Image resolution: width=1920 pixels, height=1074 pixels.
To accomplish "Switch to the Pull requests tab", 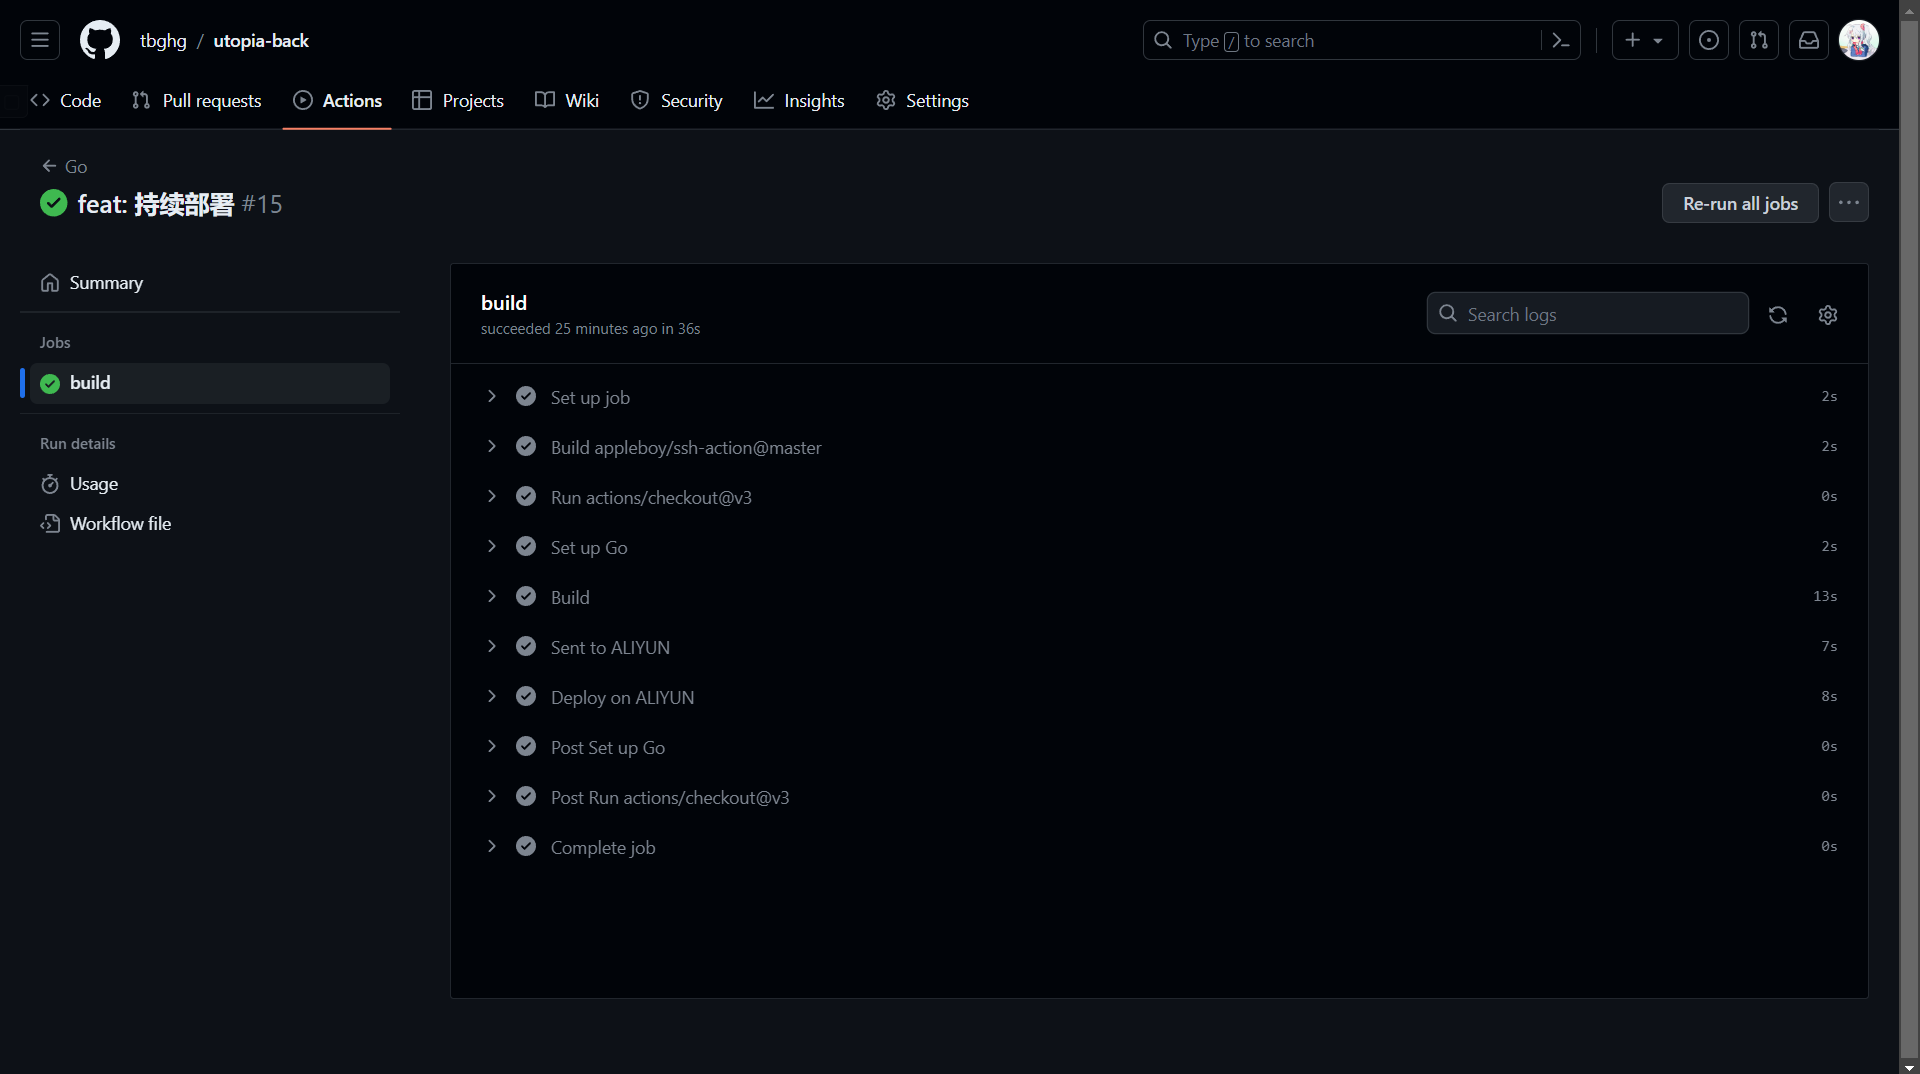I will pyautogui.click(x=197, y=101).
